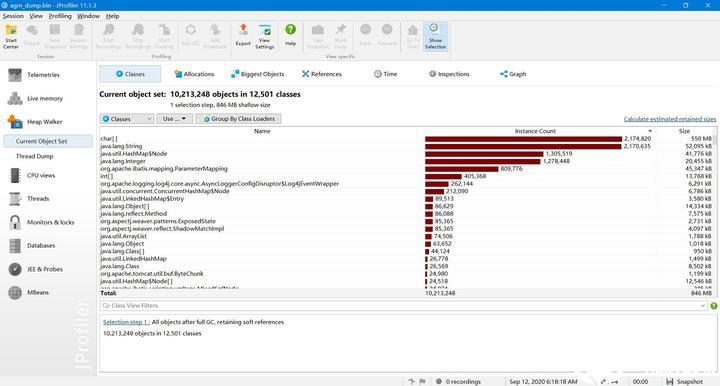Open the Start Center

(11, 37)
